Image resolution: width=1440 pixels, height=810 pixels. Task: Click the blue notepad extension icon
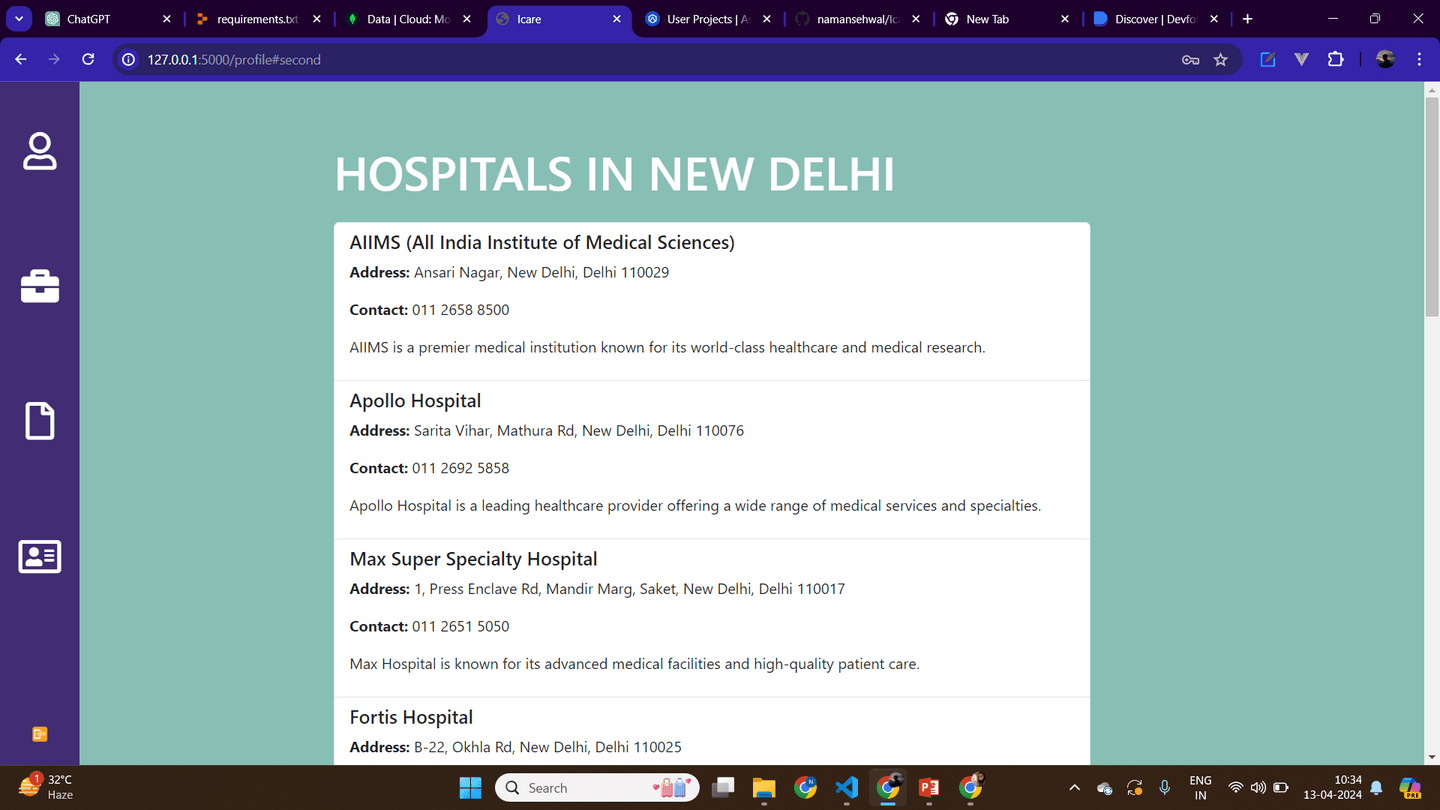click(x=1267, y=60)
